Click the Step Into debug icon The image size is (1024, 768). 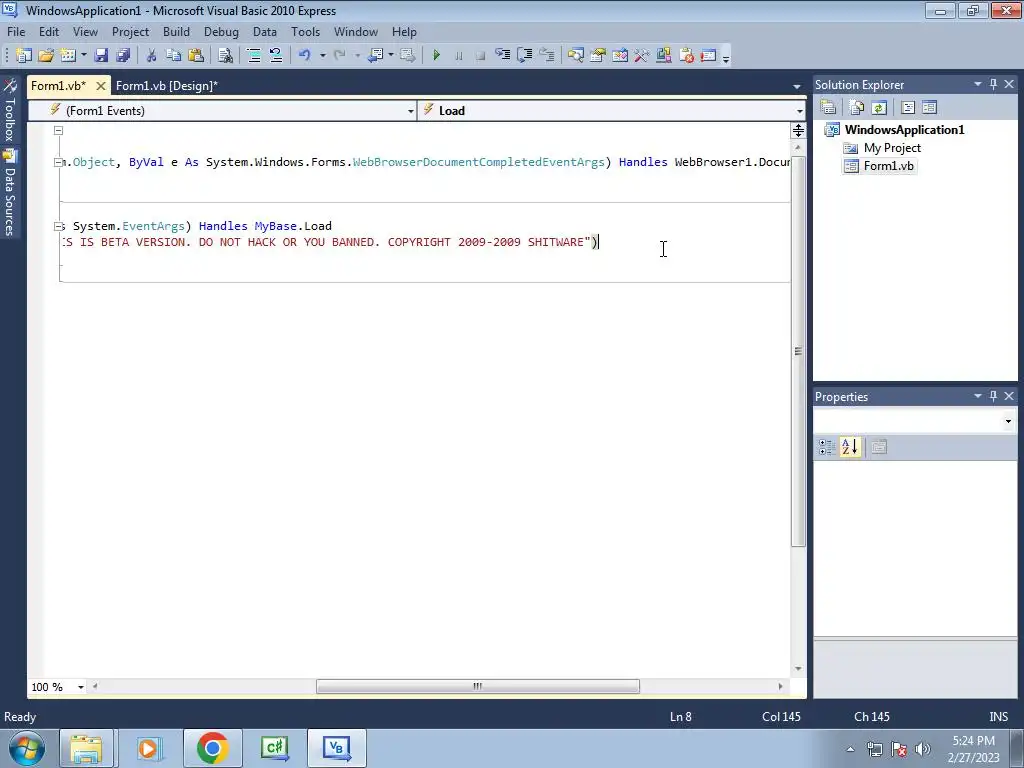point(503,56)
